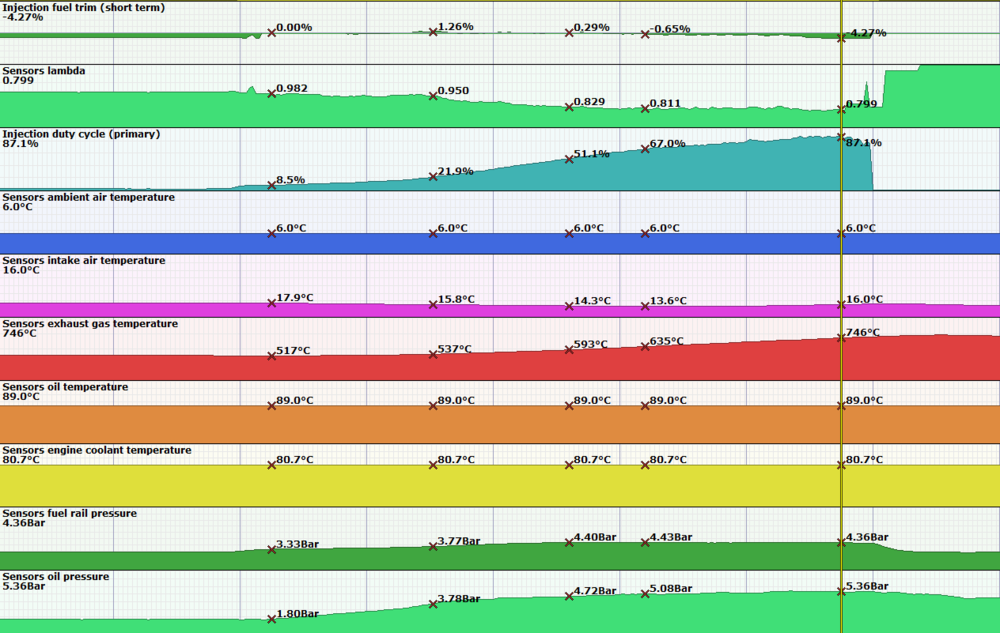Screen dimensions: 1000x633
Task: Click the 0.799 readout under the Sensors lambda title
Action: tap(18, 80)
